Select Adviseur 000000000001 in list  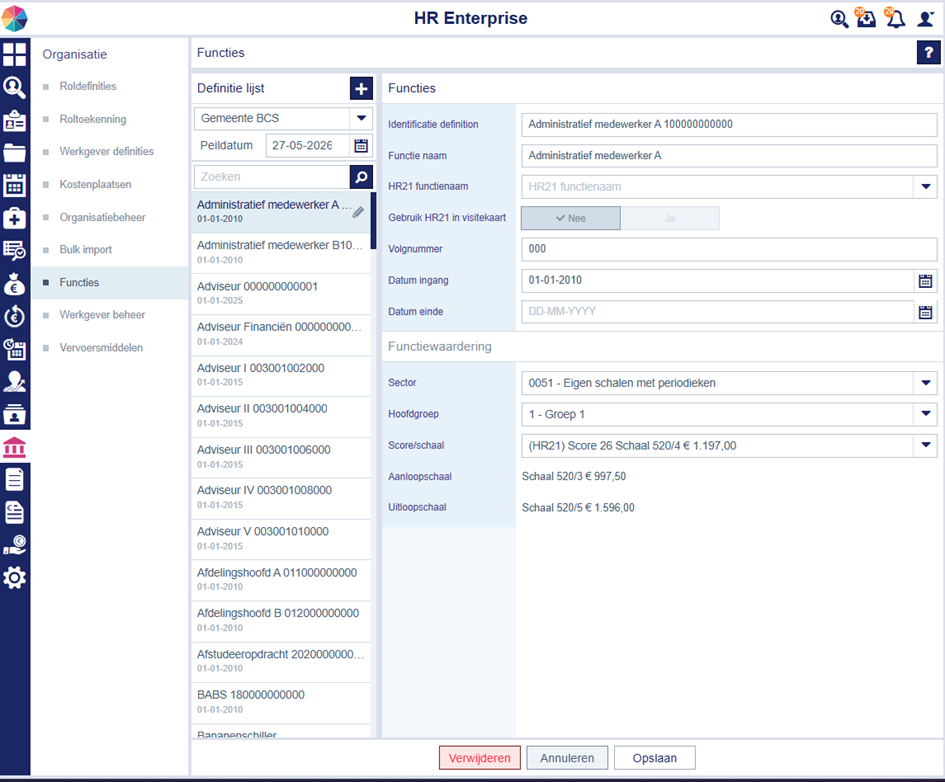pyautogui.click(x=281, y=293)
